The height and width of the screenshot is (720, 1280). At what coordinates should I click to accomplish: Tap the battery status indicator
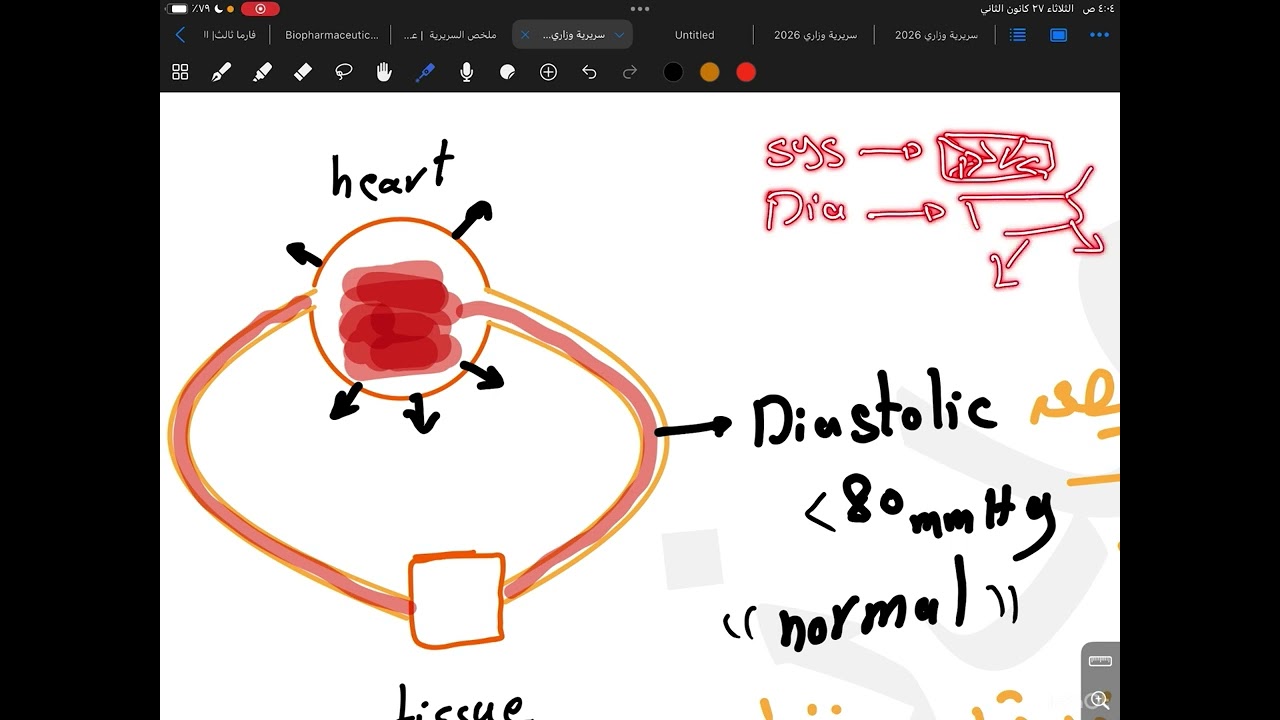[179, 9]
